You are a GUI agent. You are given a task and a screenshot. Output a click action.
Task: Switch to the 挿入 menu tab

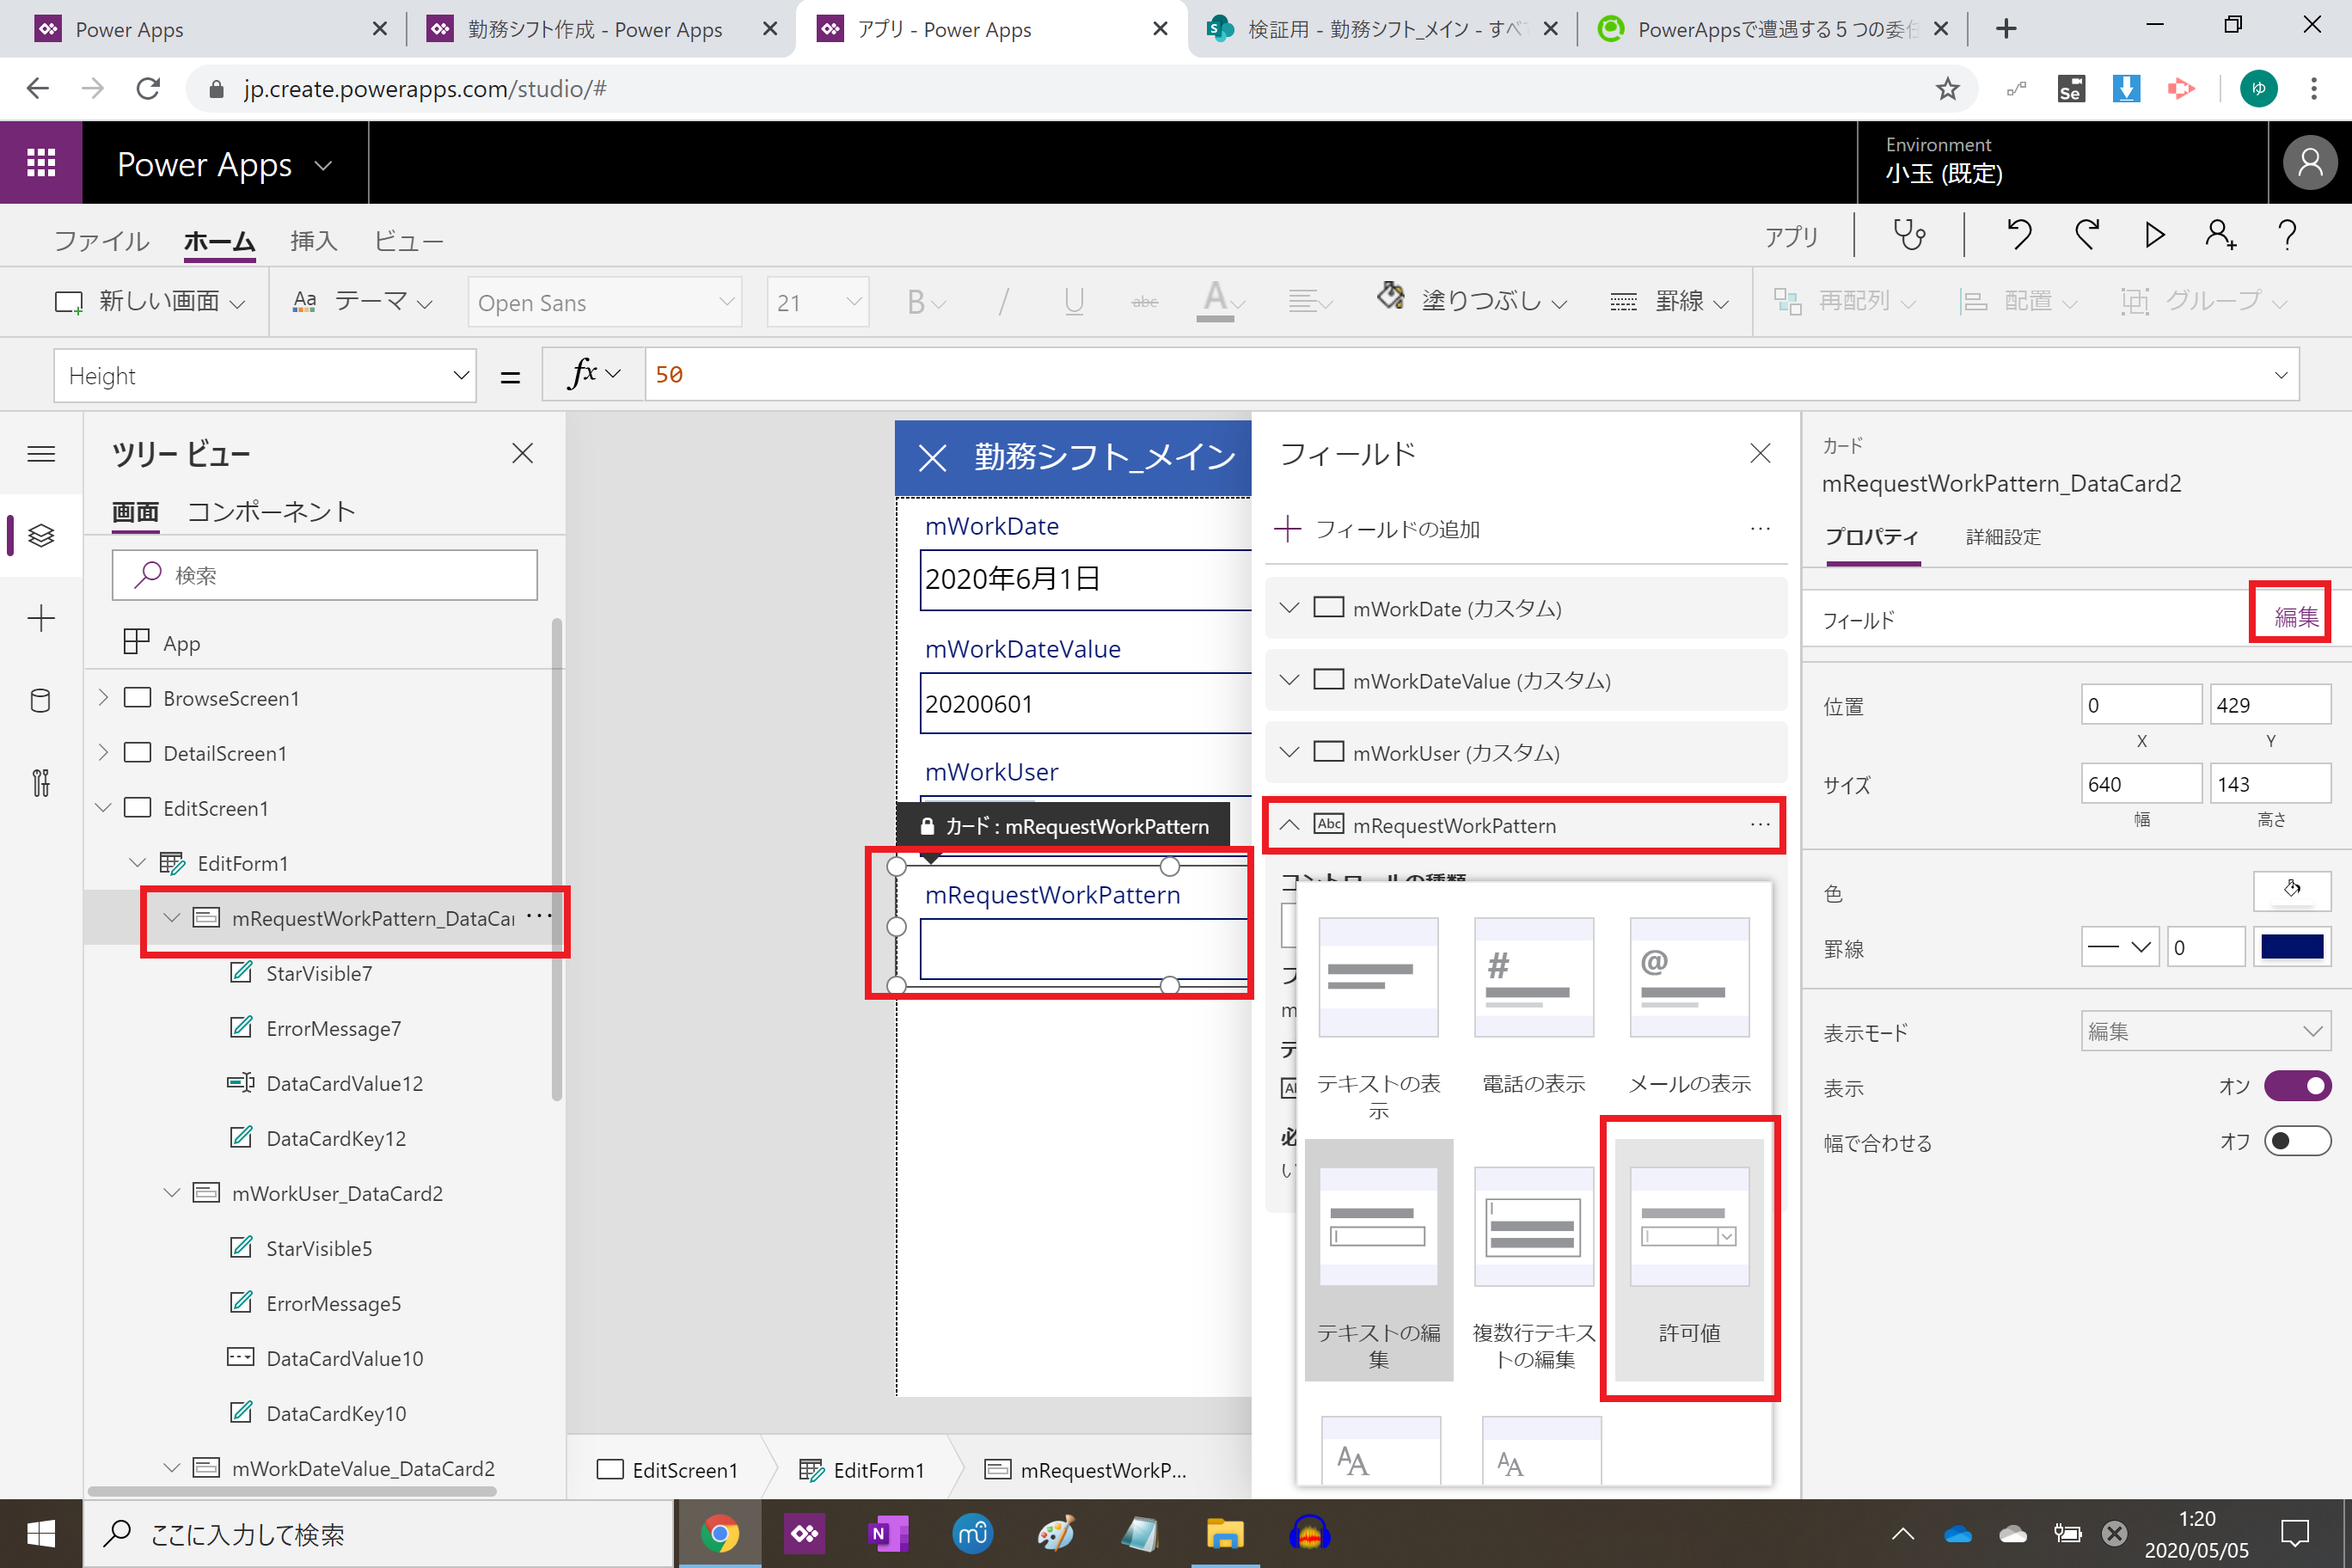(313, 241)
